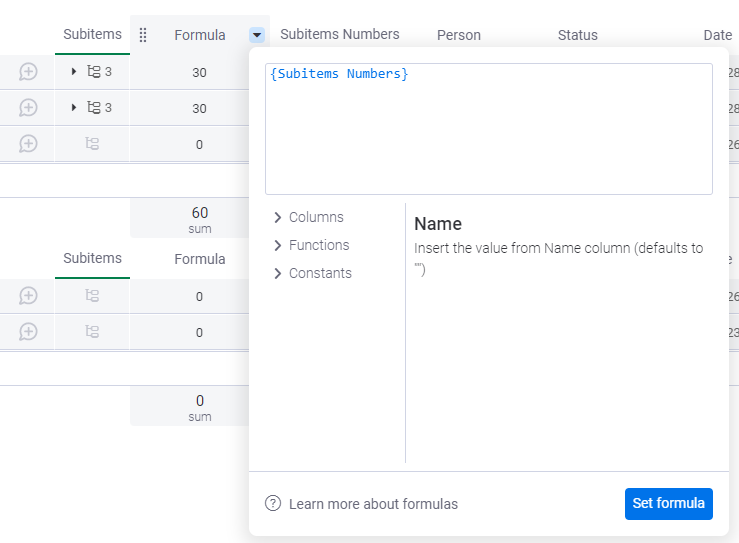
Task: Click the drag handle beside Formula column
Action: click(x=143, y=35)
